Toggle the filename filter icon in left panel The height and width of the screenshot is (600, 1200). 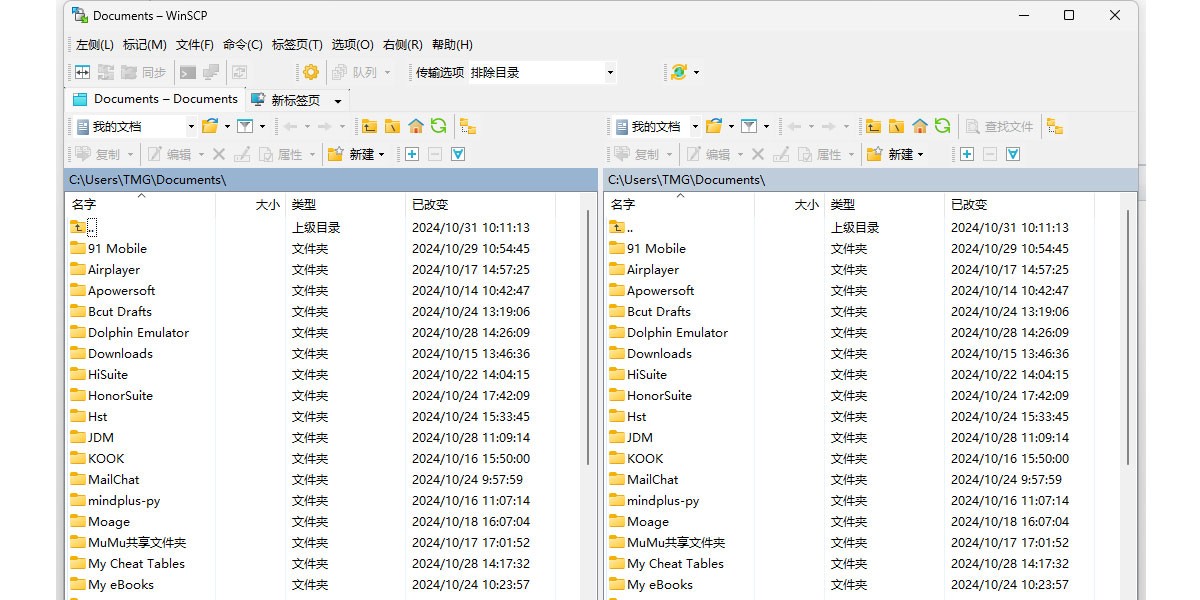[x=244, y=126]
